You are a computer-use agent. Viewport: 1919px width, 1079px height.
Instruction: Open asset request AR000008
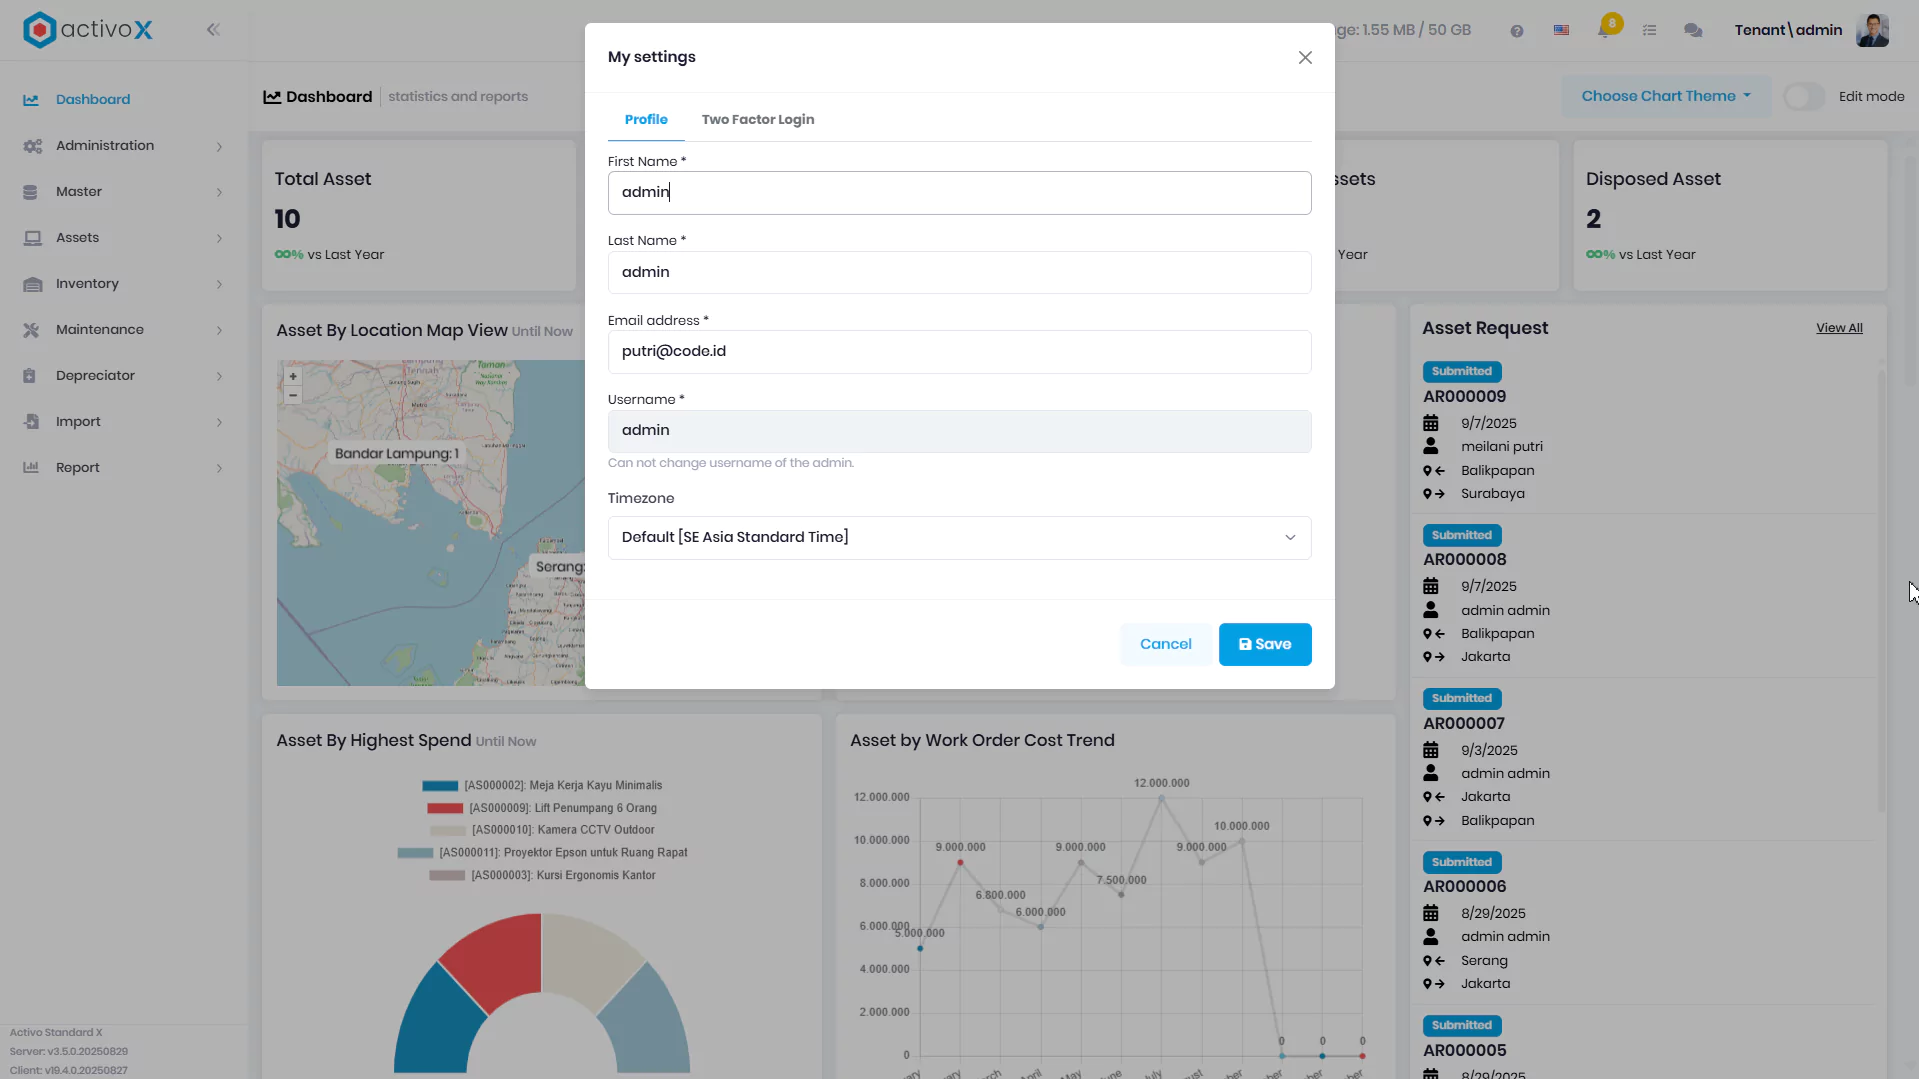coord(1464,560)
